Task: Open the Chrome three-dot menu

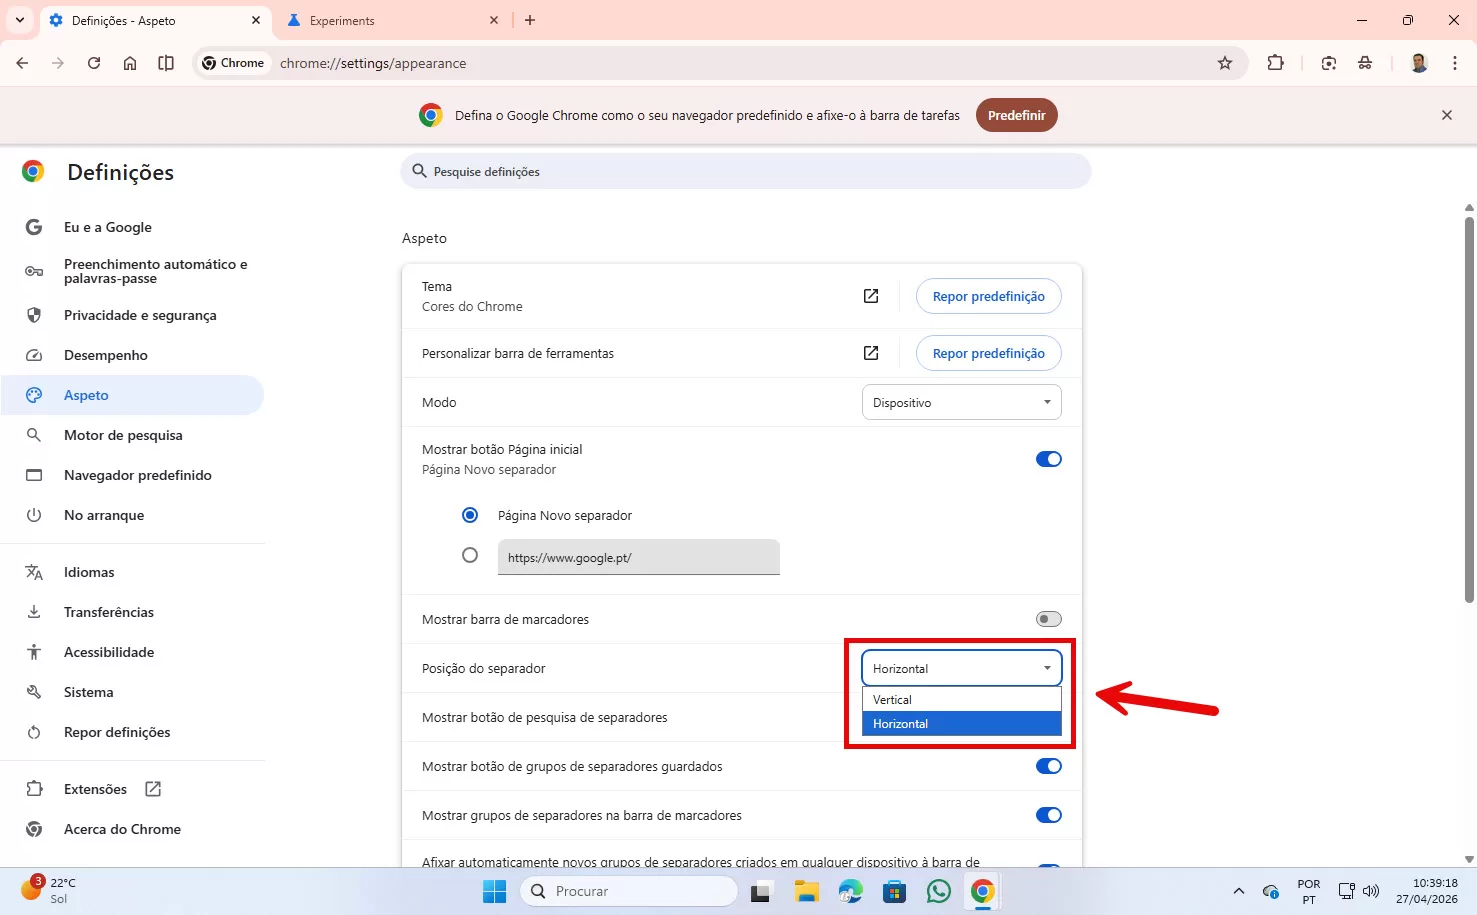Action: (1454, 63)
